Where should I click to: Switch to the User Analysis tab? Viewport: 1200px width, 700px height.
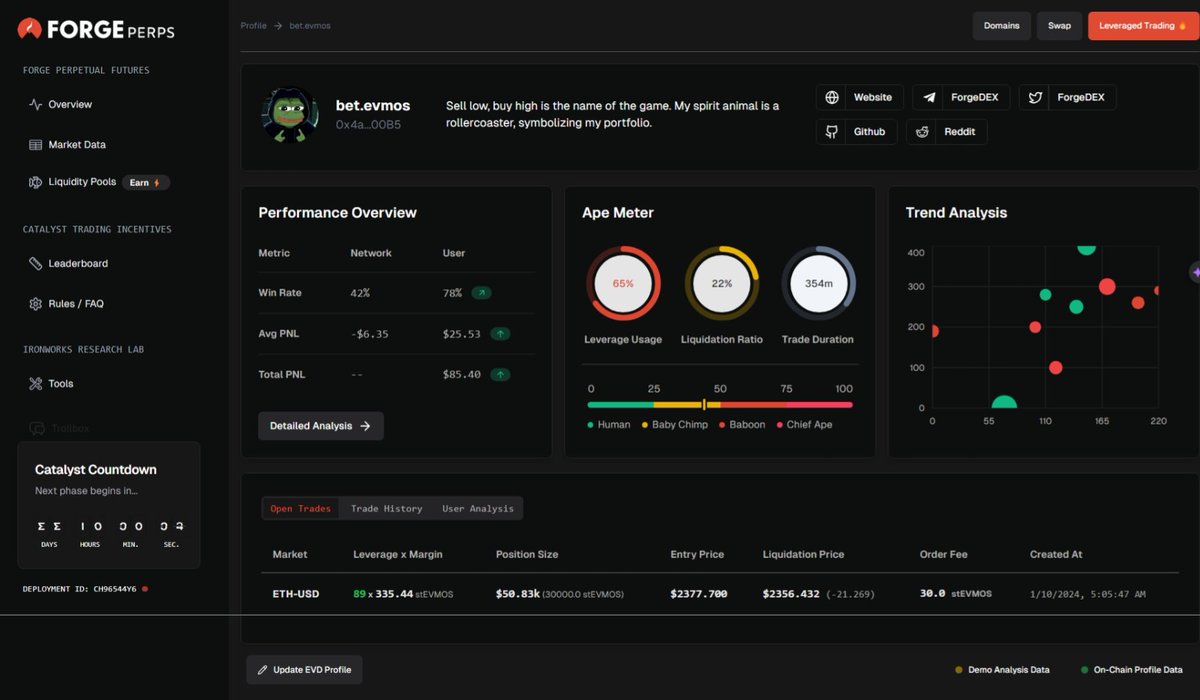pyautogui.click(x=478, y=508)
